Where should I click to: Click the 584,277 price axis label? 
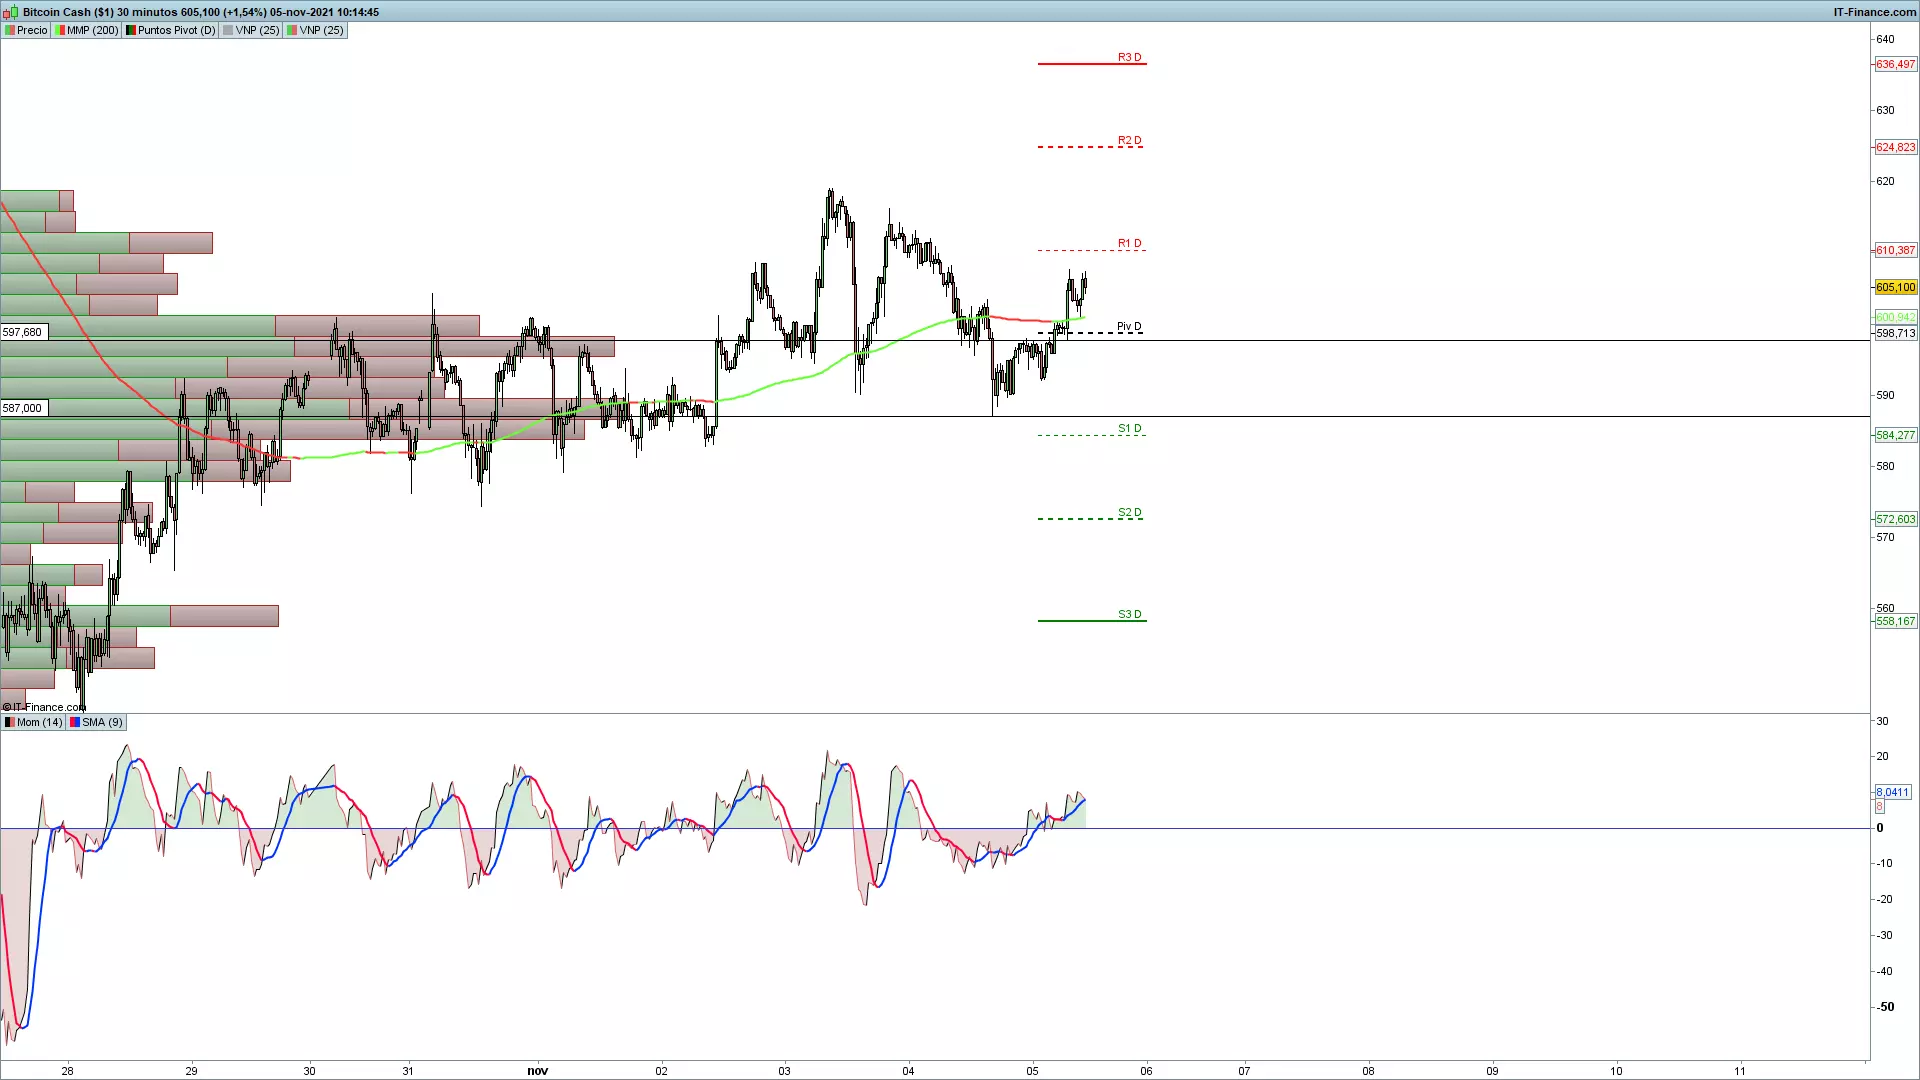click(x=1895, y=435)
